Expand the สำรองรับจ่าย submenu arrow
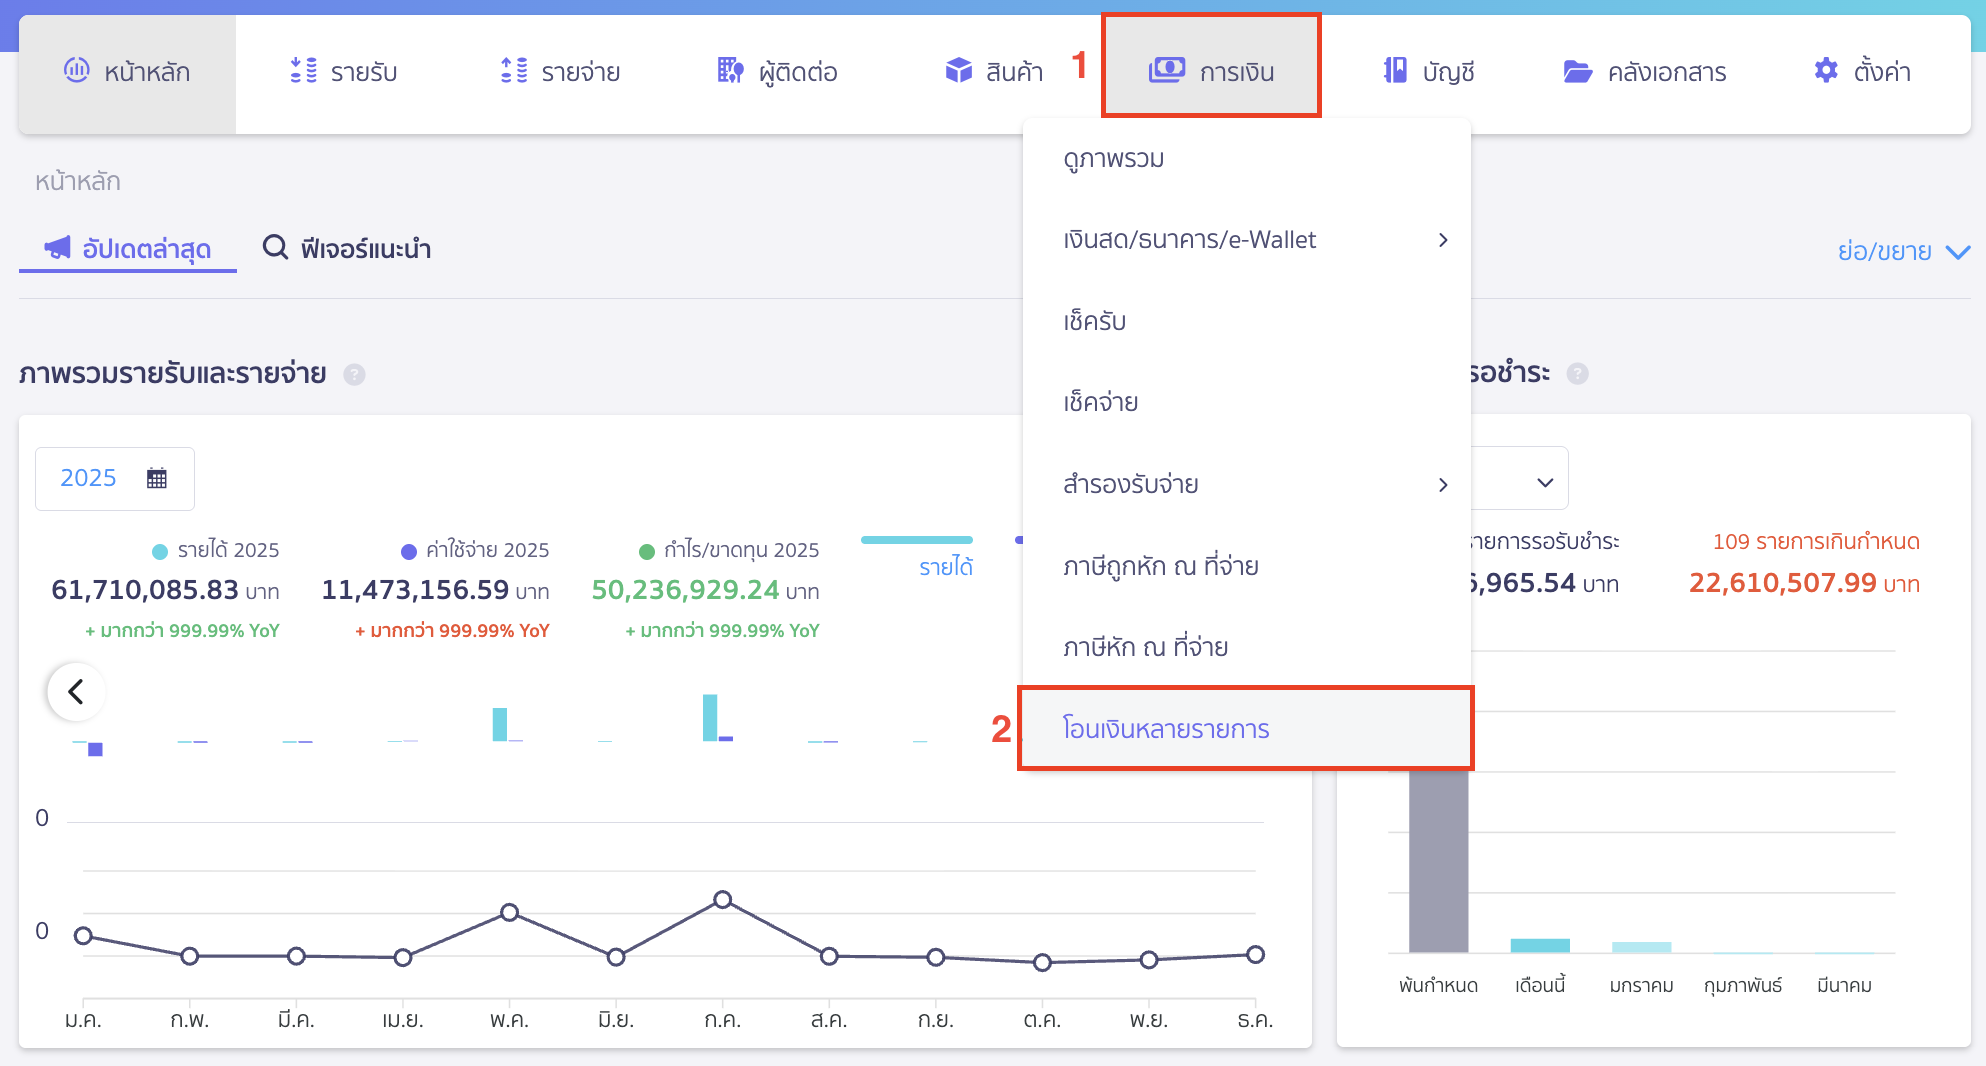Viewport: 1986px width, 1066px height. pyautogui.click(x=1442, y=485)
